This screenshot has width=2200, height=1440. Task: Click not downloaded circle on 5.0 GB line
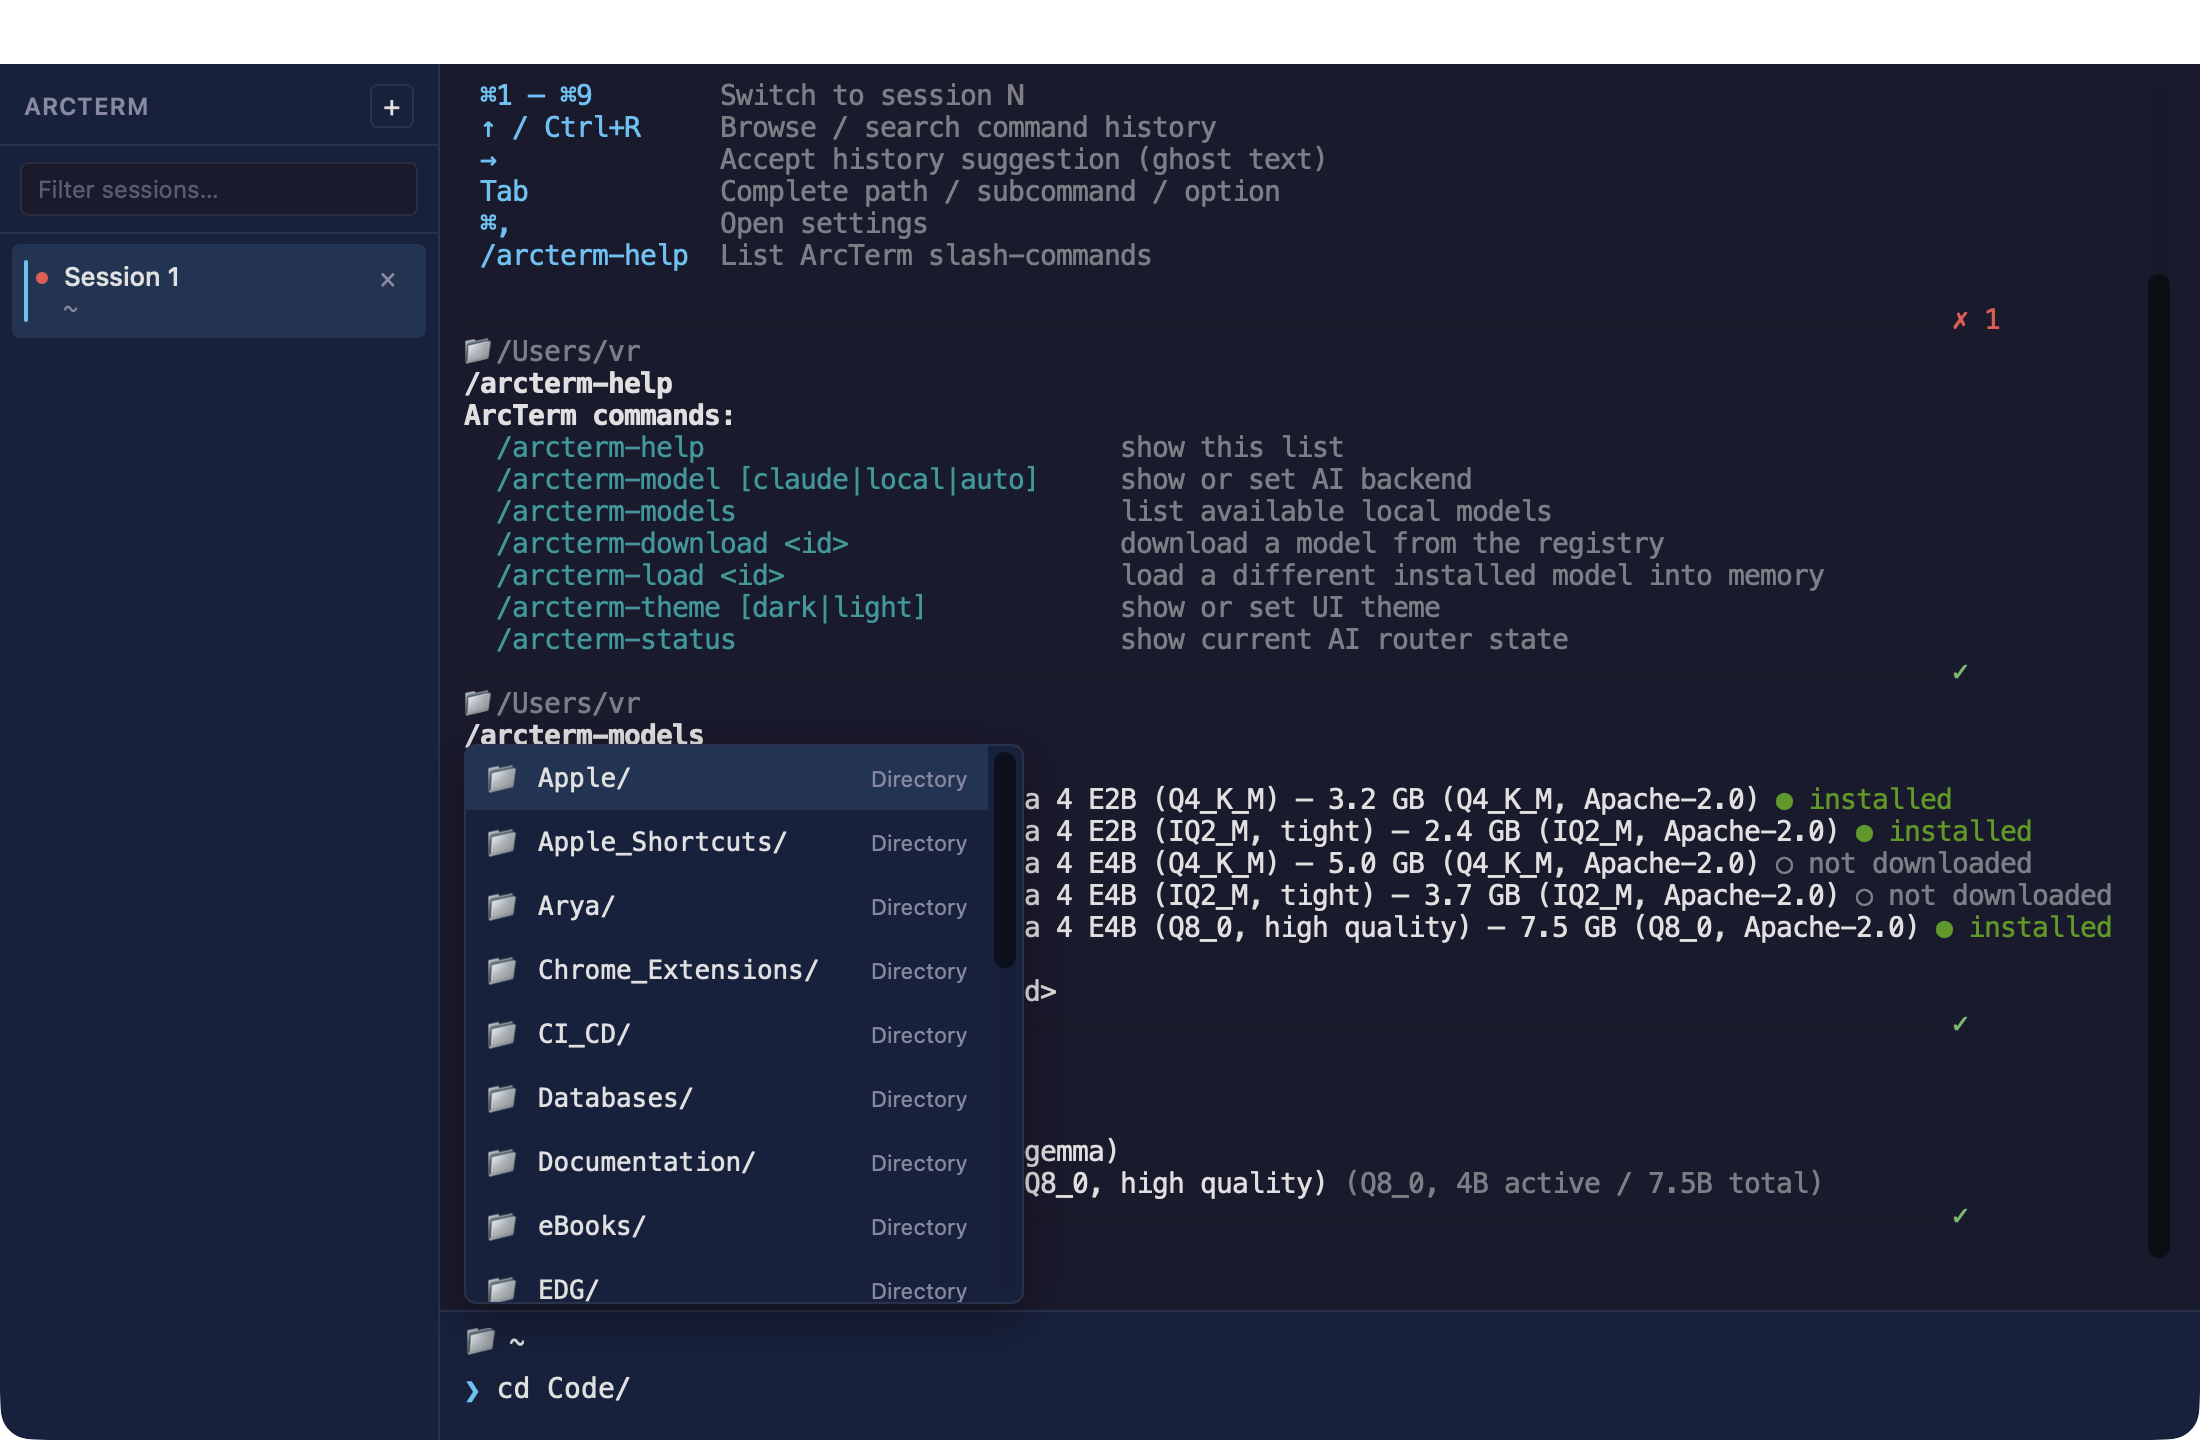[1784, 865]
